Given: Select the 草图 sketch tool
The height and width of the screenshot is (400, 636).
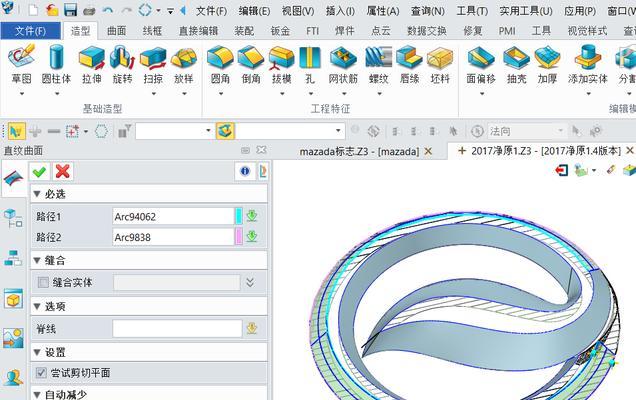Looking at the screenshot, I should click(x=21, y=65).
